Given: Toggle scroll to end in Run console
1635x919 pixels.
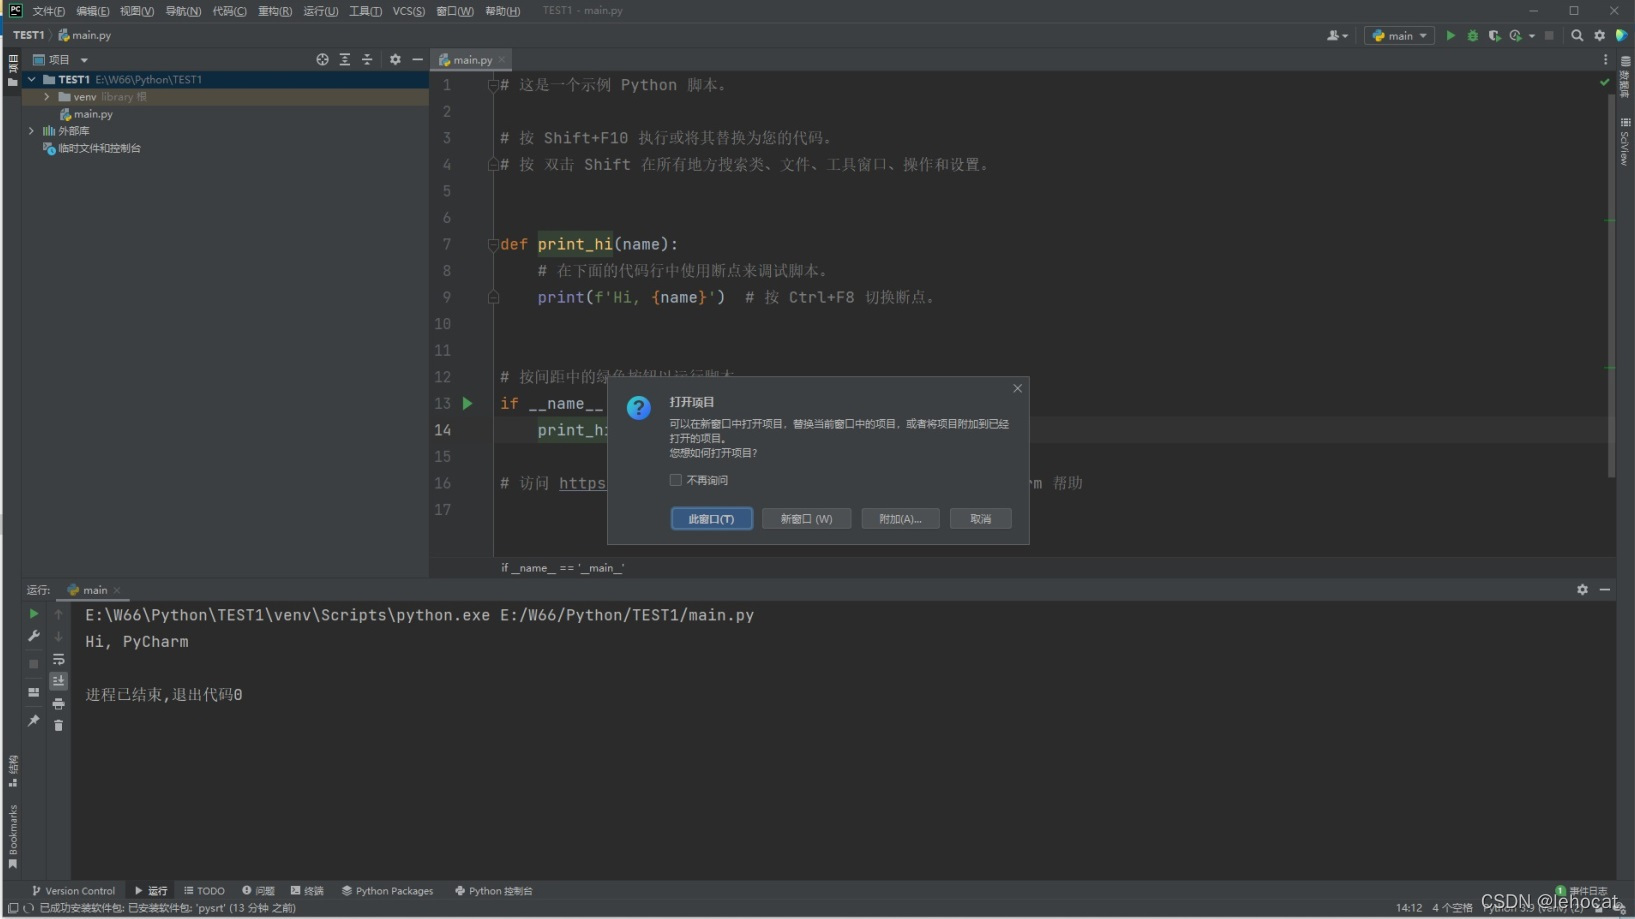Looking at the screenshot, I should tap(58, 681).
